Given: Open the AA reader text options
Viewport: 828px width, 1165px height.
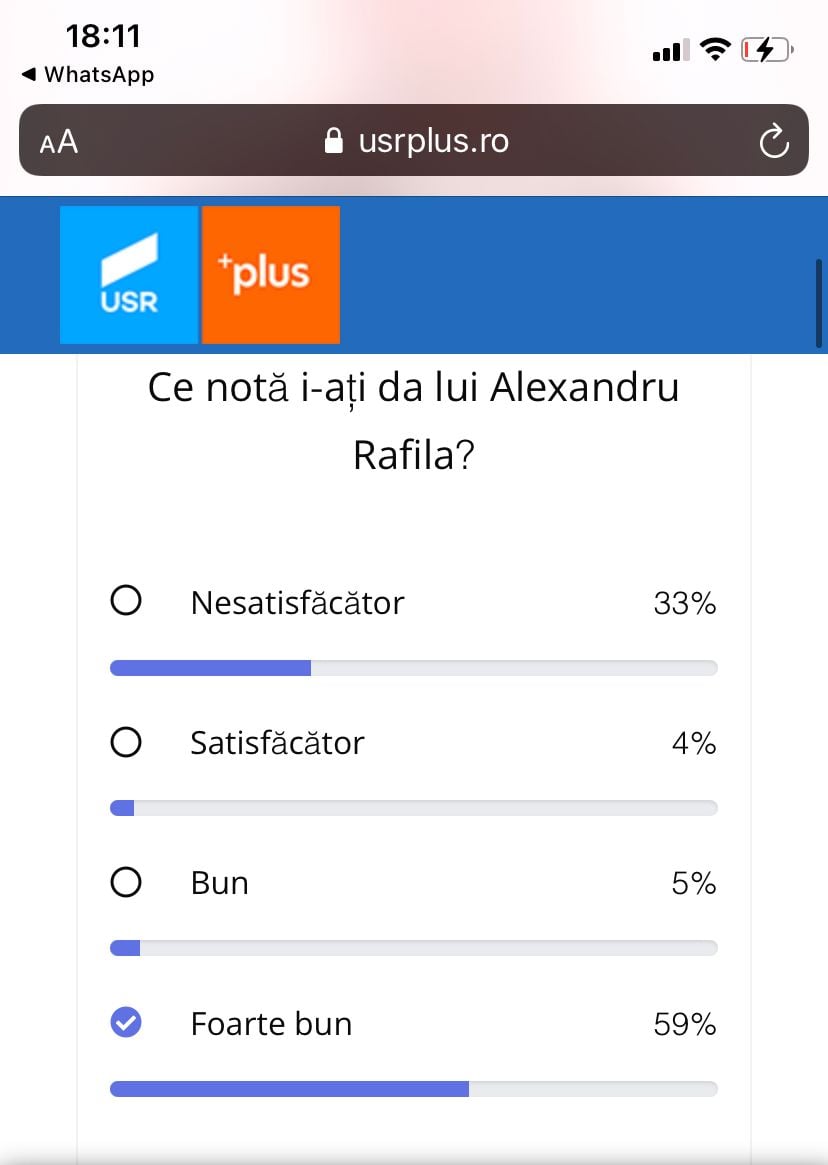Looking at the screenshot, I should [x=59, y=142].
